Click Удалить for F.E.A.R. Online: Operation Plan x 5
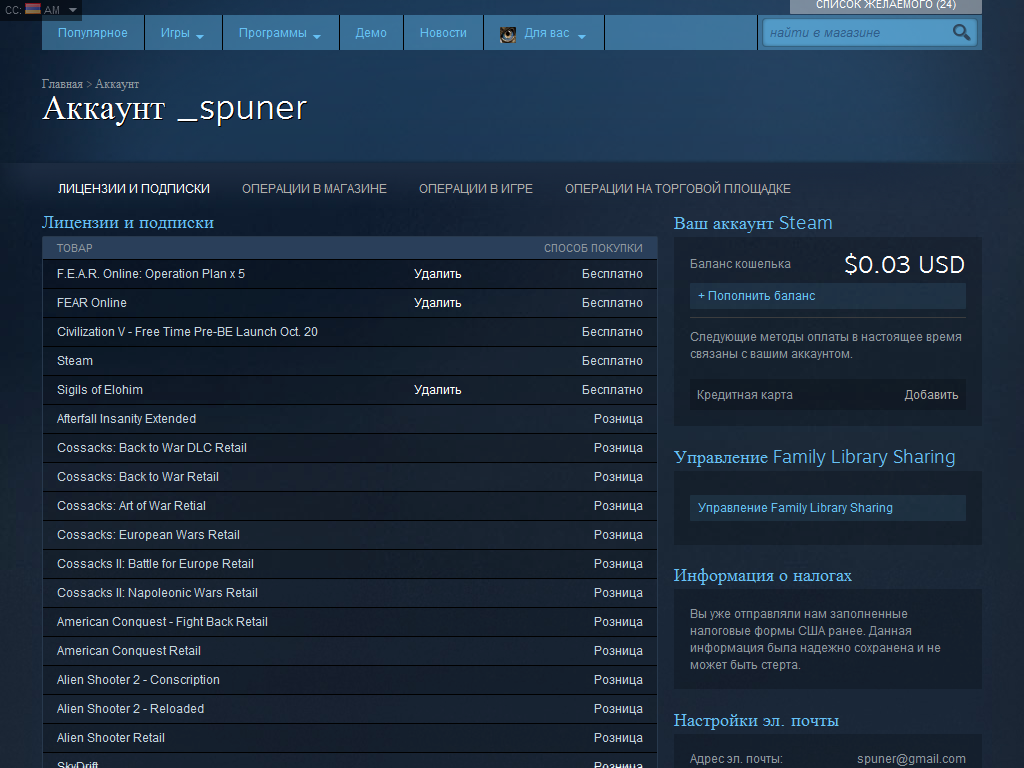This screenshot has width=1024, height=768. tap(438, 274)
